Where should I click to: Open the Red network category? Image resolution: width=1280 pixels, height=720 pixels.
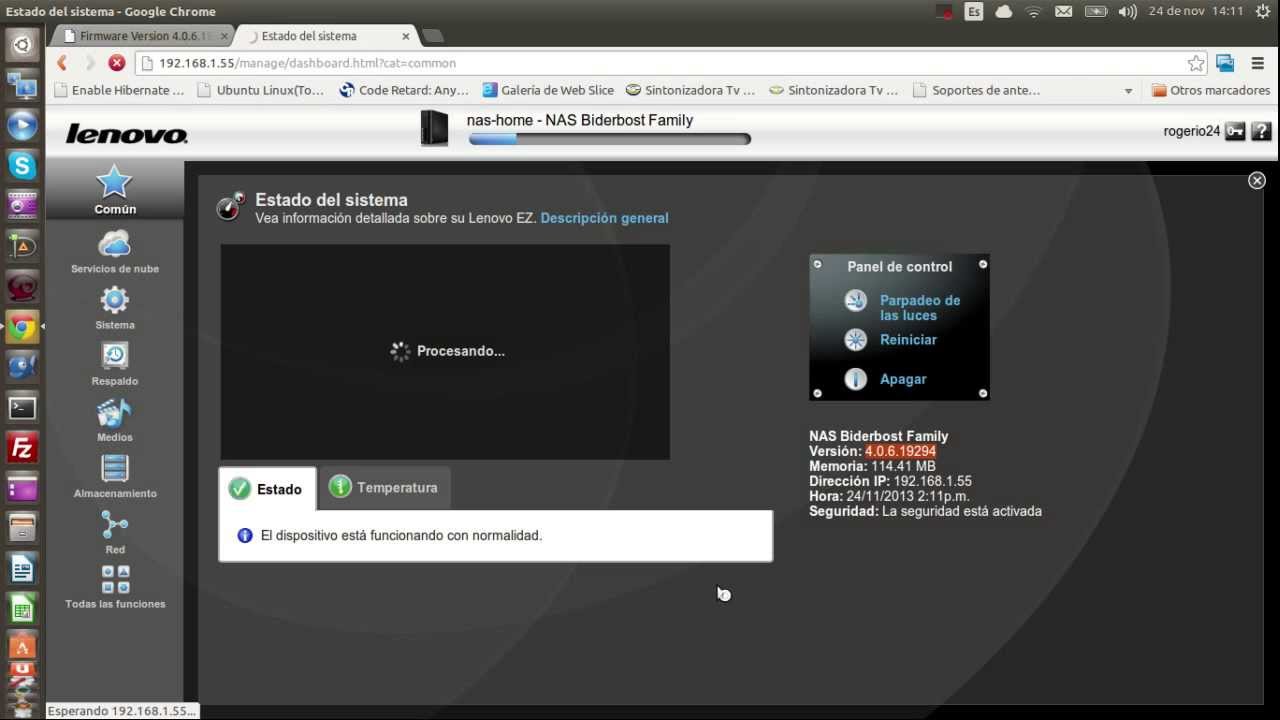point(114,532)
